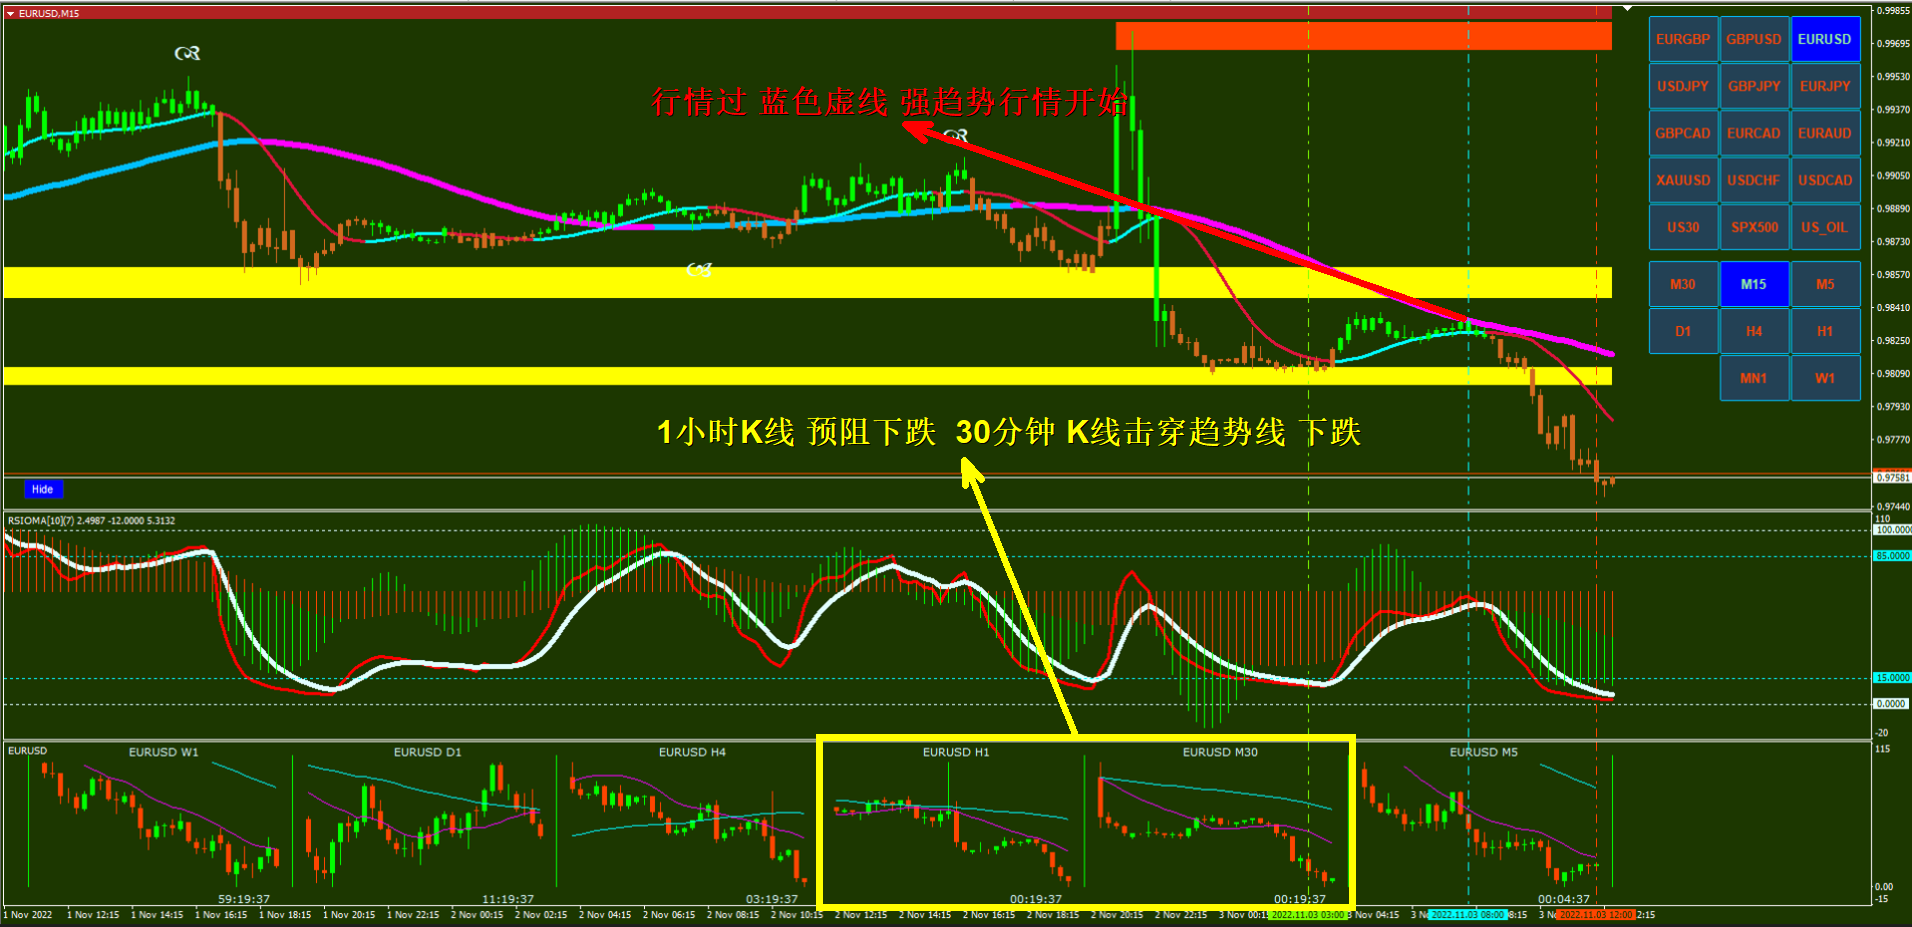Click the 00:04:37 countdown timer

coord(1564,899)
